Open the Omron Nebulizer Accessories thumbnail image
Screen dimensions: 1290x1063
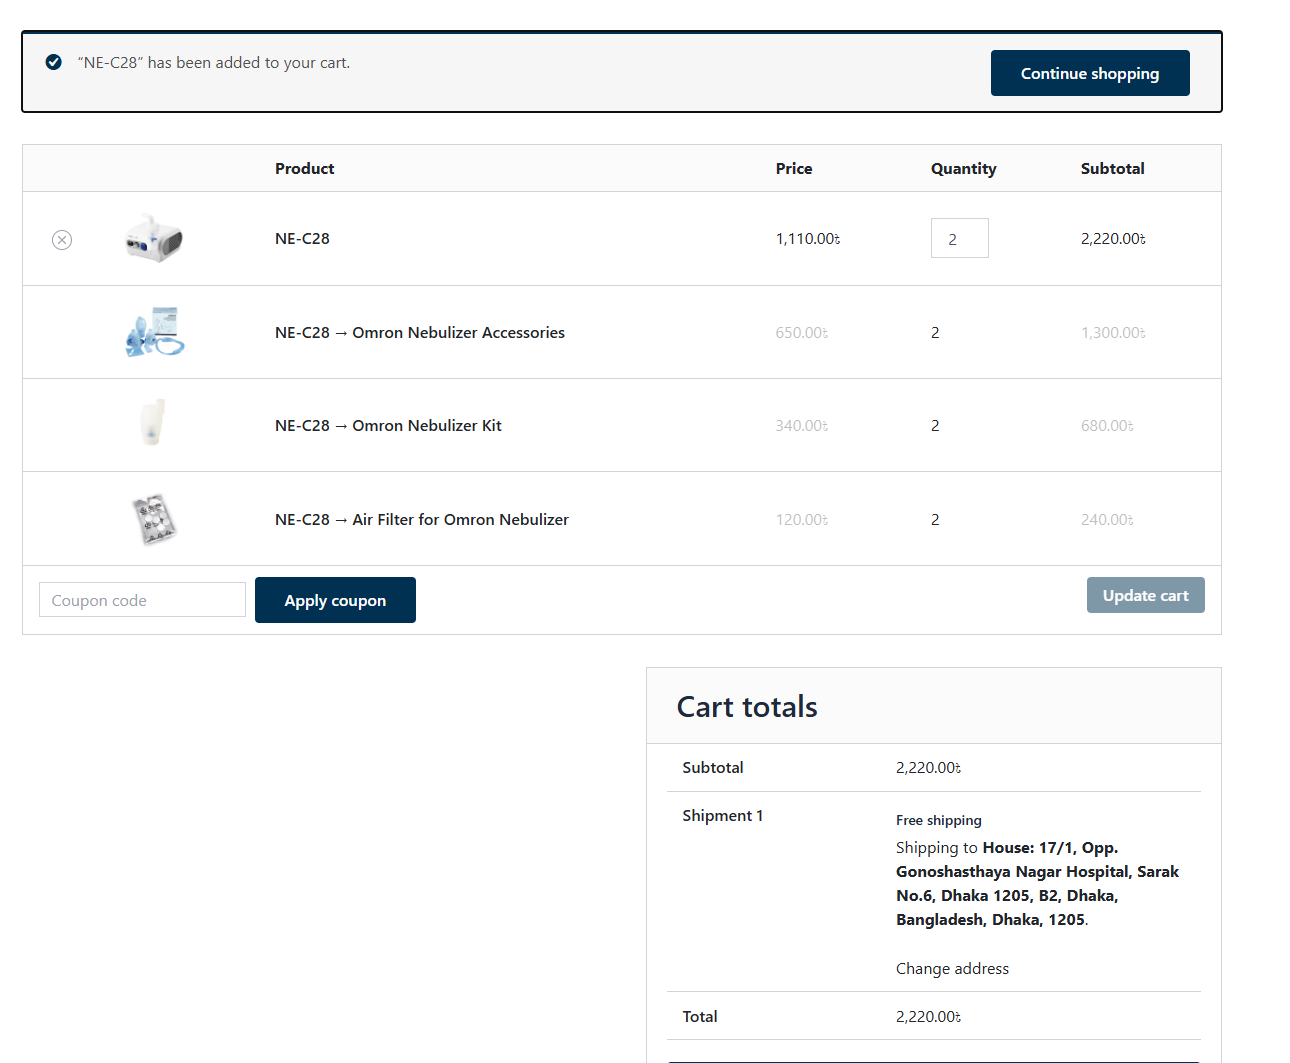pos(154,333)
